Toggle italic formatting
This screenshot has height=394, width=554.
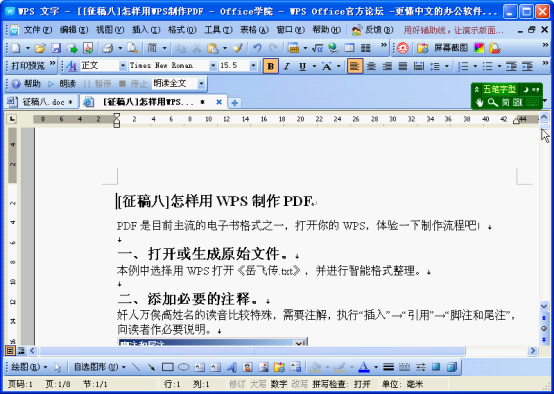click(x=287, y=66)
